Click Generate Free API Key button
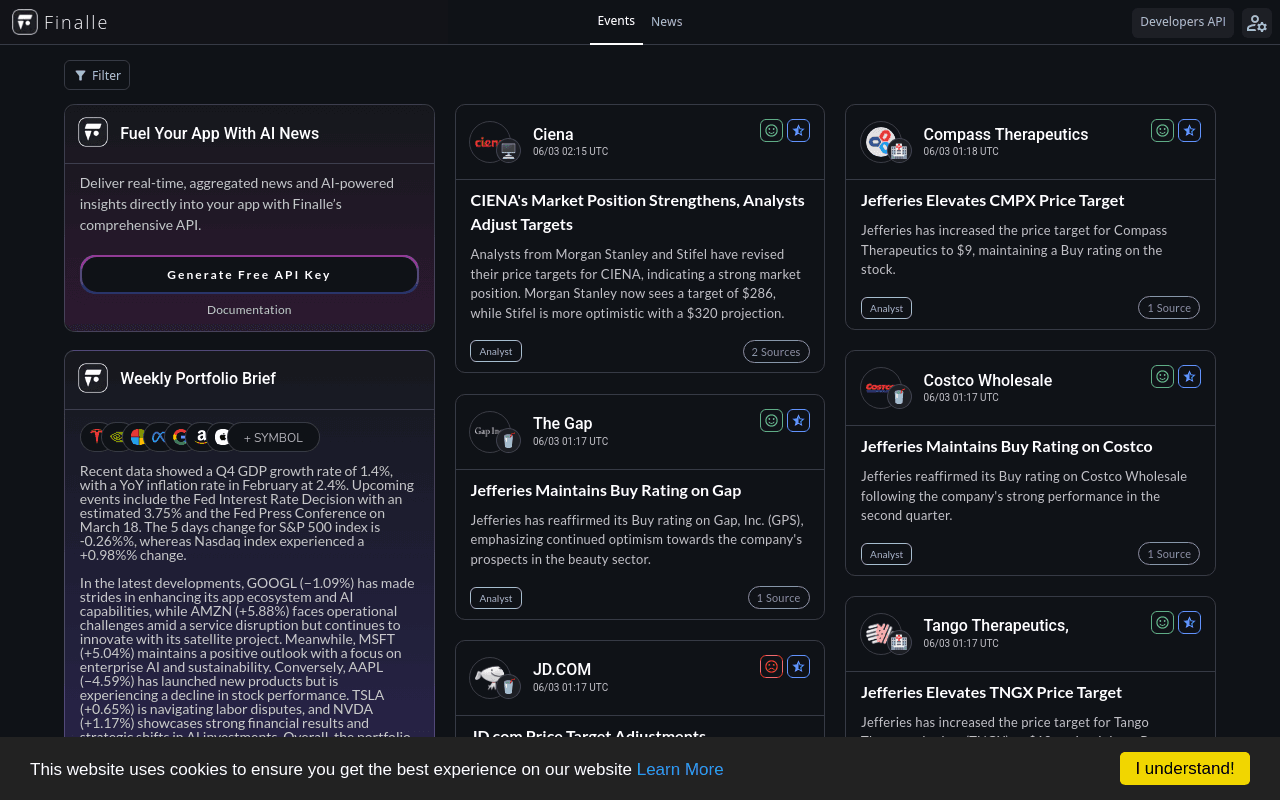 click(x=249, y=274)
